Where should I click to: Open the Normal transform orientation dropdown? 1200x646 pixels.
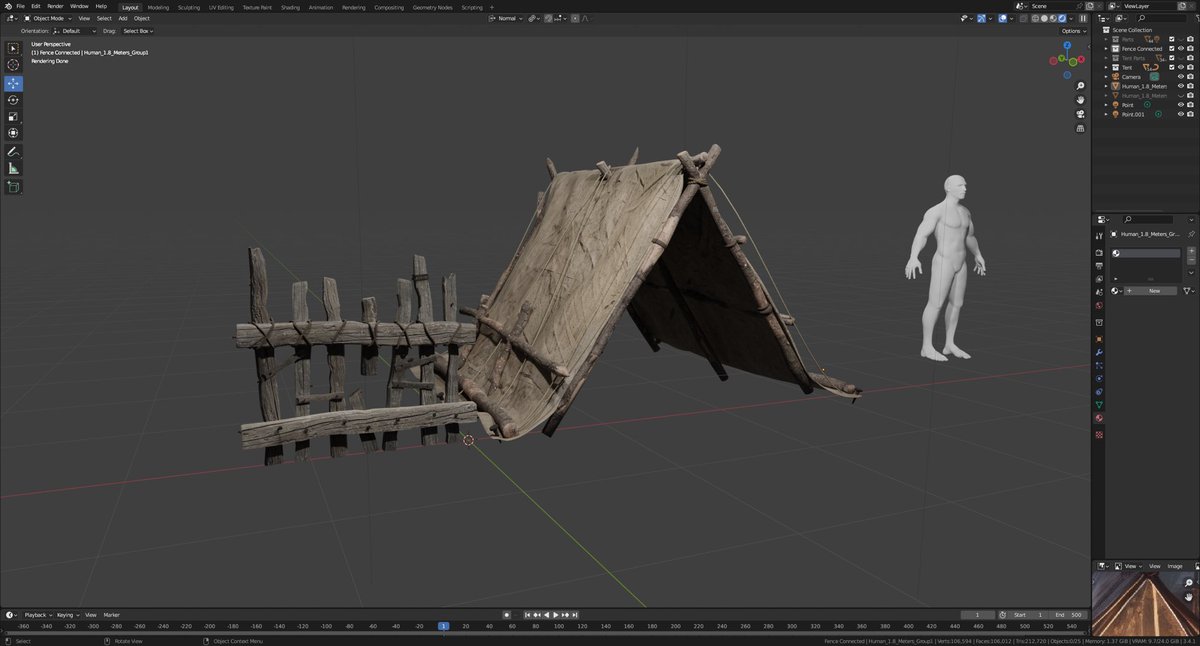[x=507, y=18]
